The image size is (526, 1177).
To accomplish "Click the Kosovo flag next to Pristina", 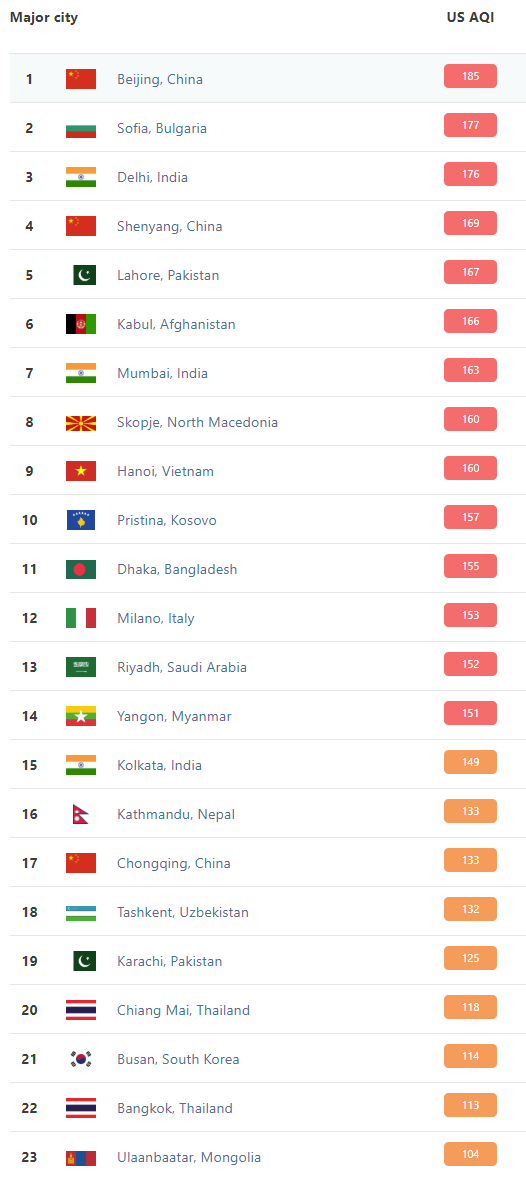I will (80, 520).
